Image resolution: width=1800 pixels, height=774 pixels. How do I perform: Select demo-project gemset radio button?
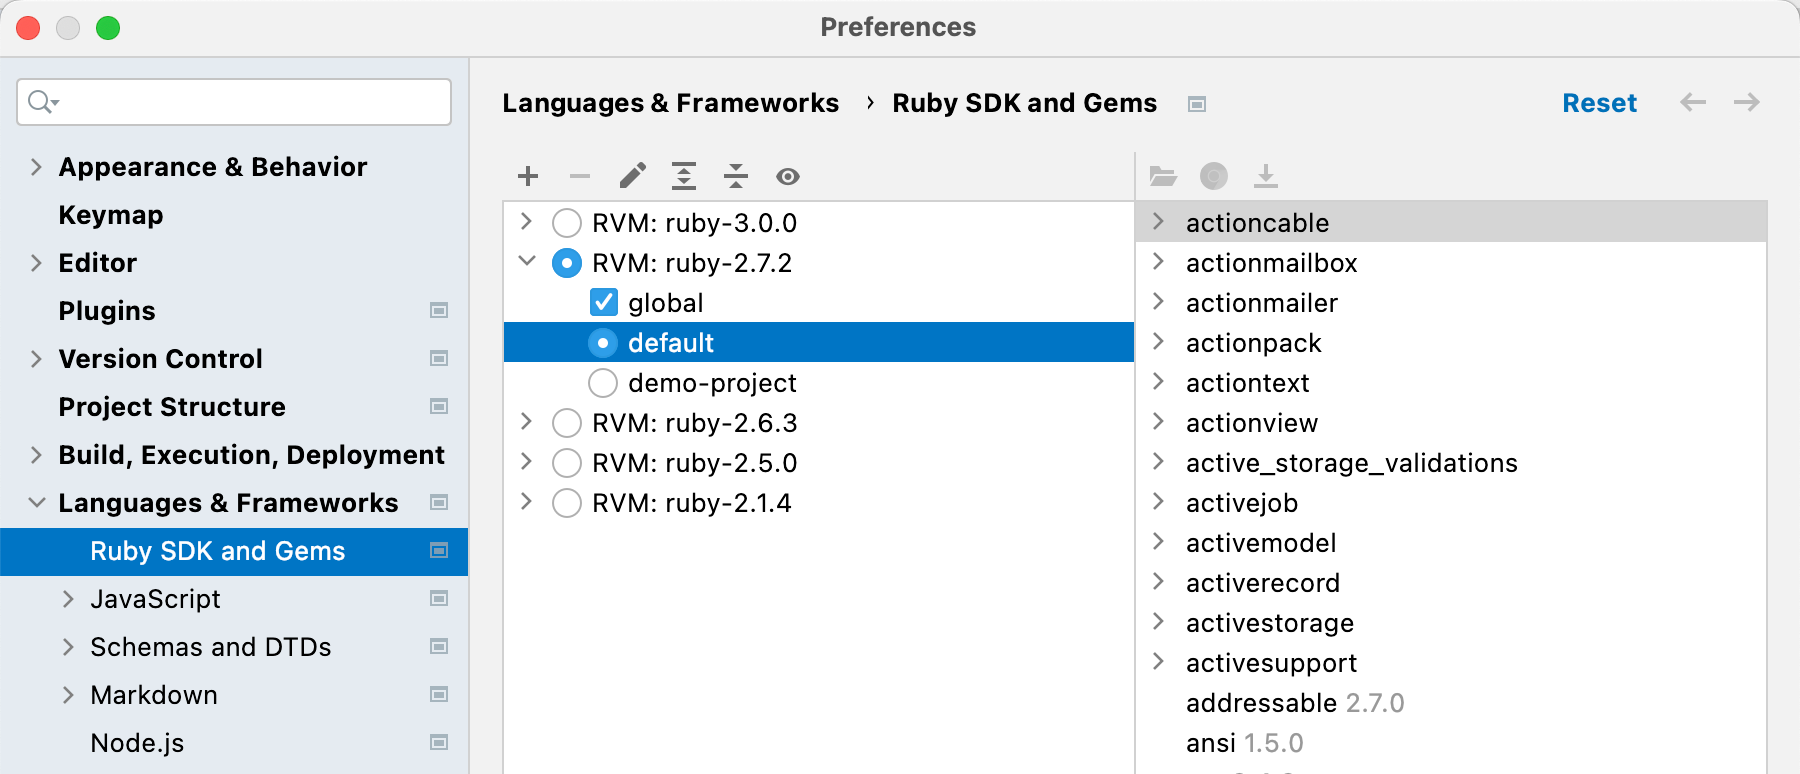click(x=603, y=383)
